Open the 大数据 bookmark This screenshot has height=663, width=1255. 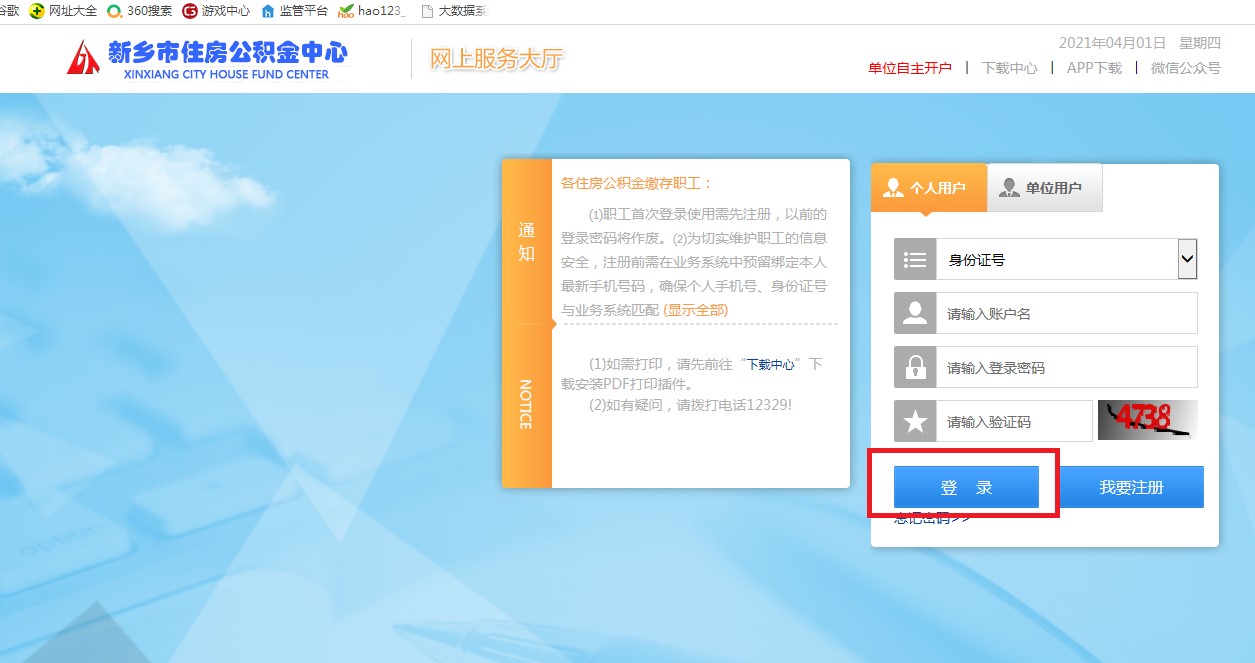tap(454, 11)
